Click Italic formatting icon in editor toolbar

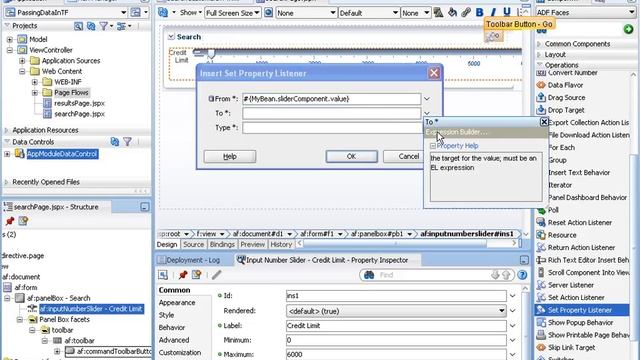pyautogui.click(x=493, y=13)
